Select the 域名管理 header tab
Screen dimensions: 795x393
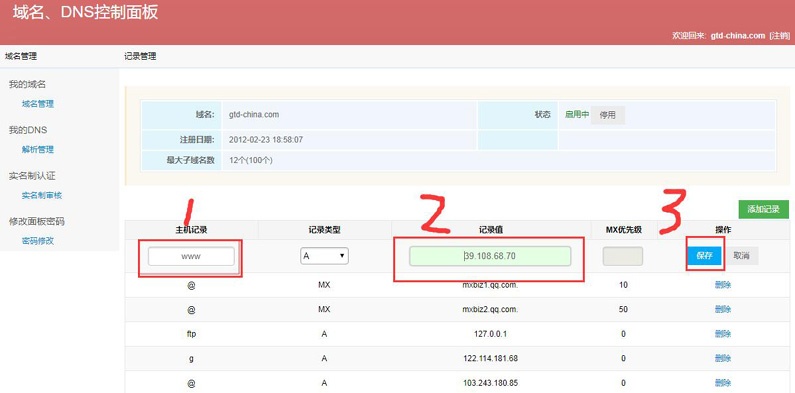[x=21, y=56]
